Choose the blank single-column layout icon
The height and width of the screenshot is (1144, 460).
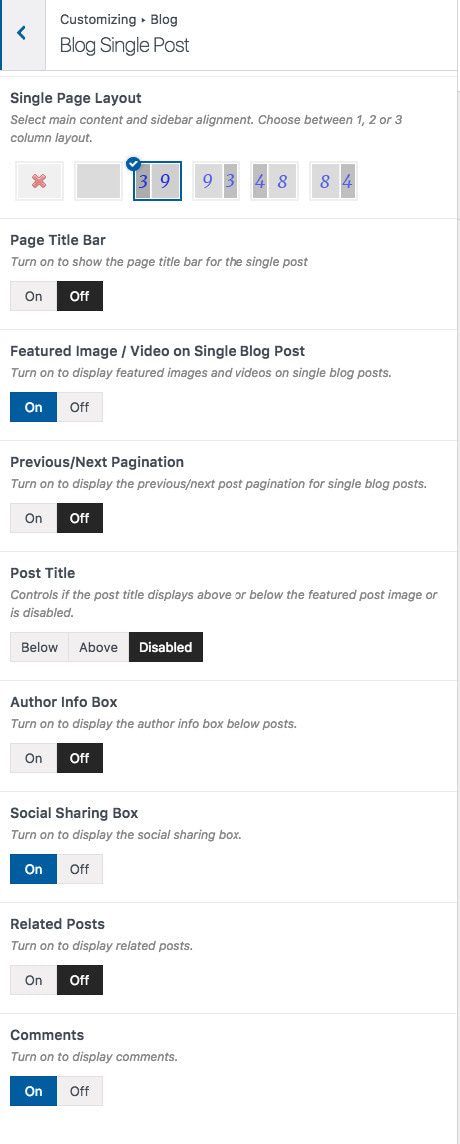point(99,181)
